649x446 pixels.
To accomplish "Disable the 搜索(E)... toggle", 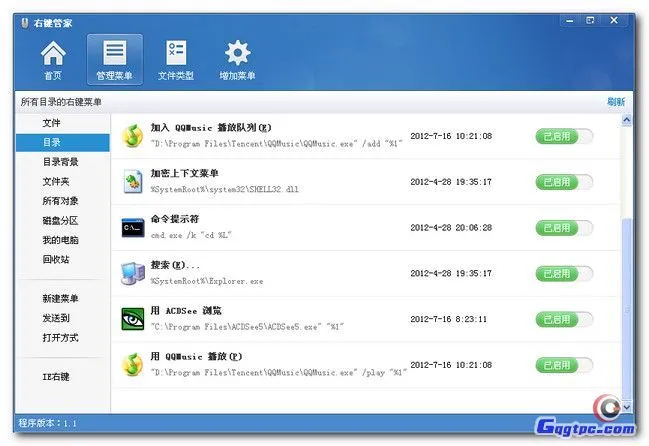I will pos(564,273).
